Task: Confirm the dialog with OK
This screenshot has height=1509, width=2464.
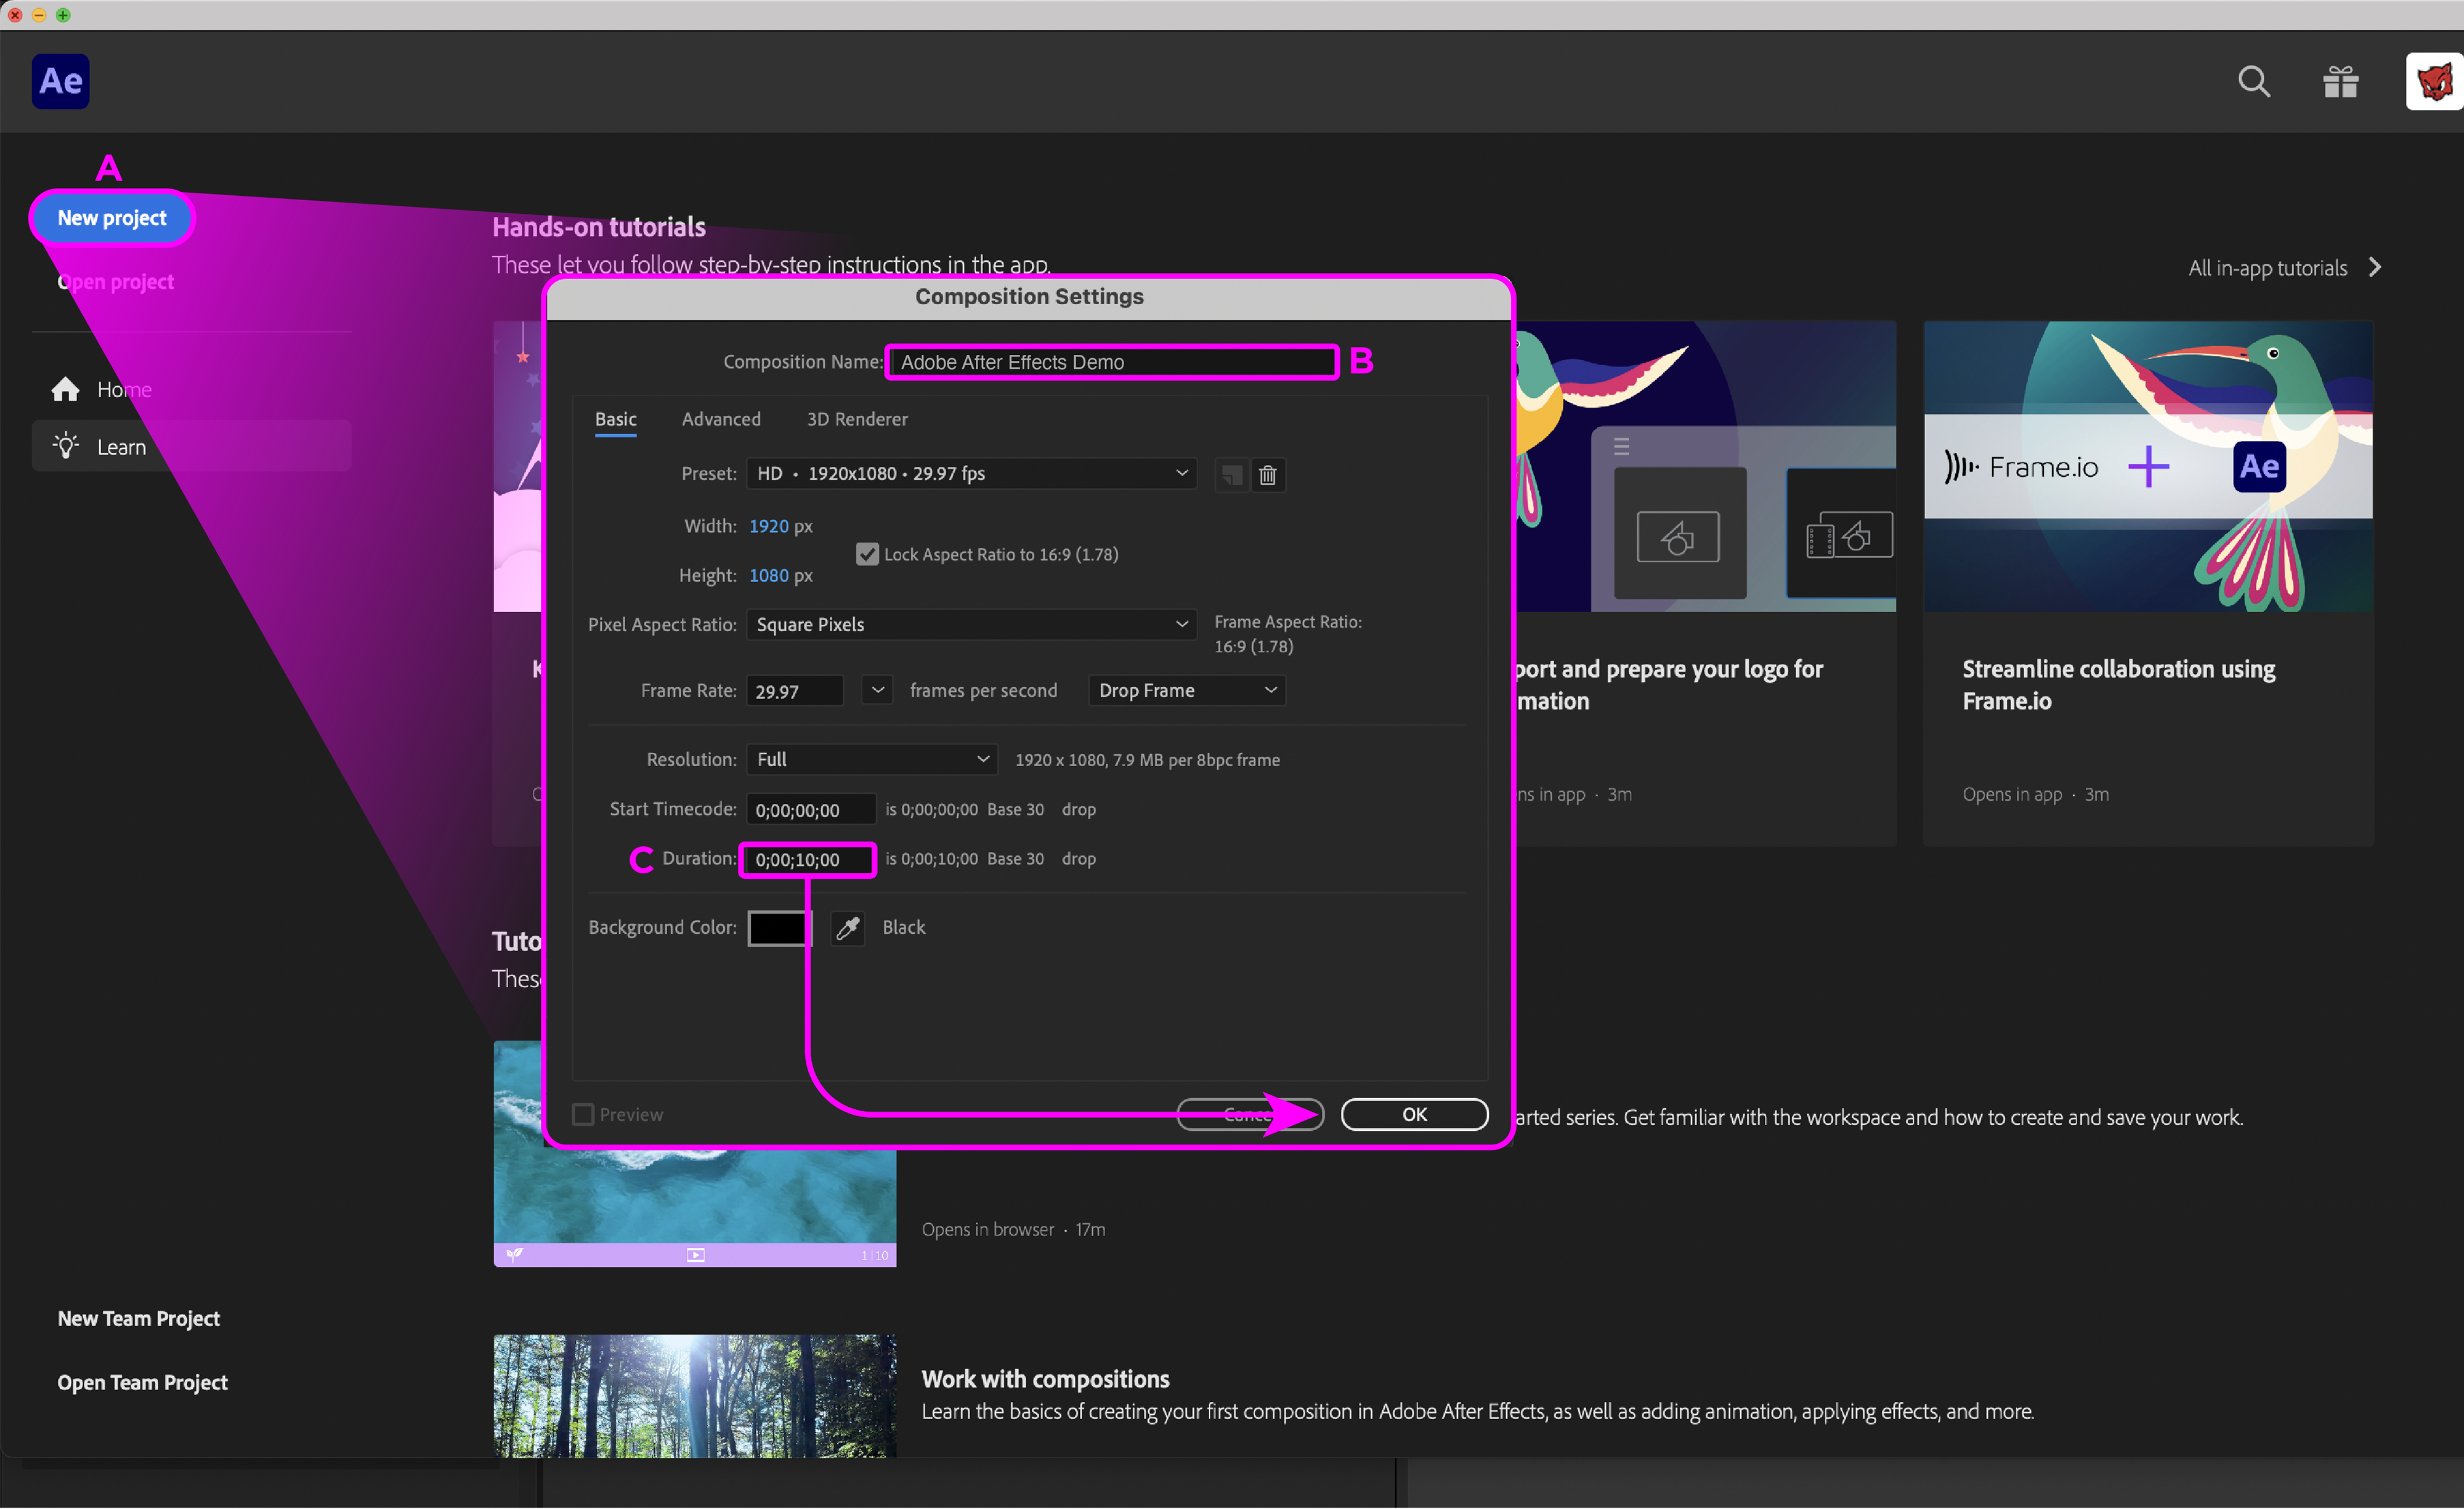Action: pyautogui.click(x=1413, y=1114)
